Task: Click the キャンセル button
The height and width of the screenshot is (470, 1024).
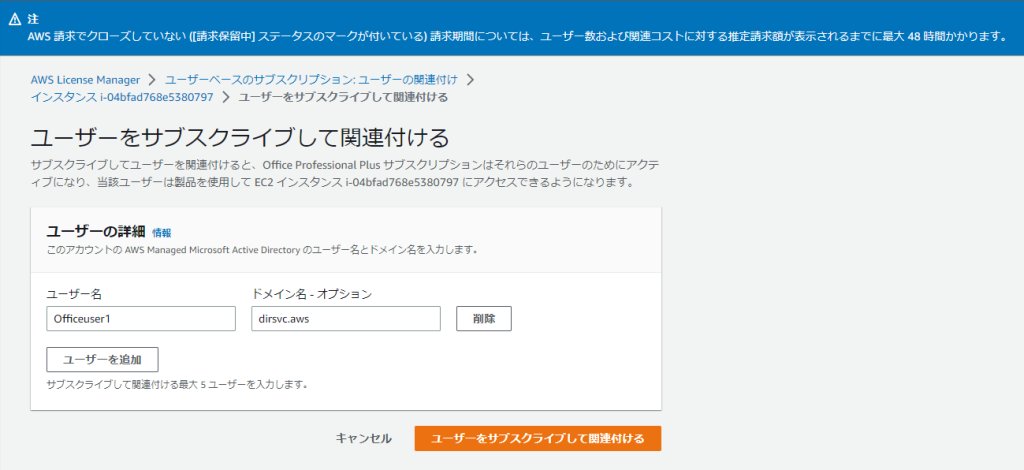Action: click(x=363, y=439)
